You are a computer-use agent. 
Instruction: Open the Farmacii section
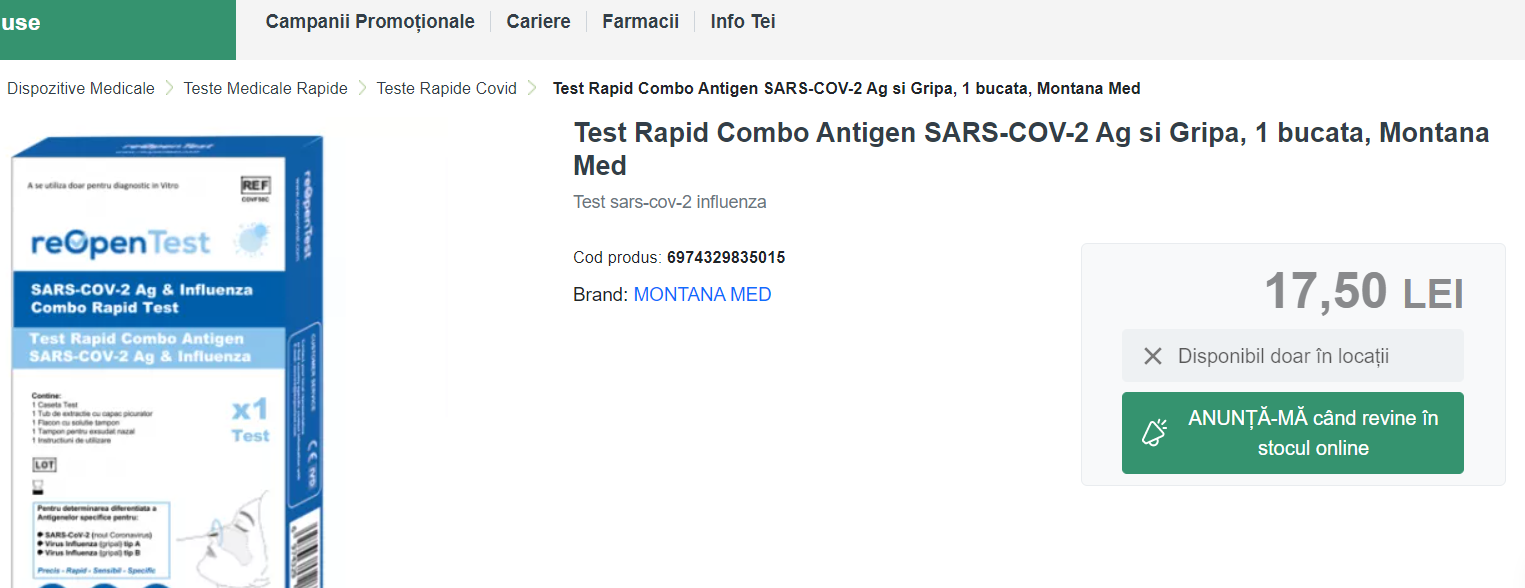click(640, 20)
